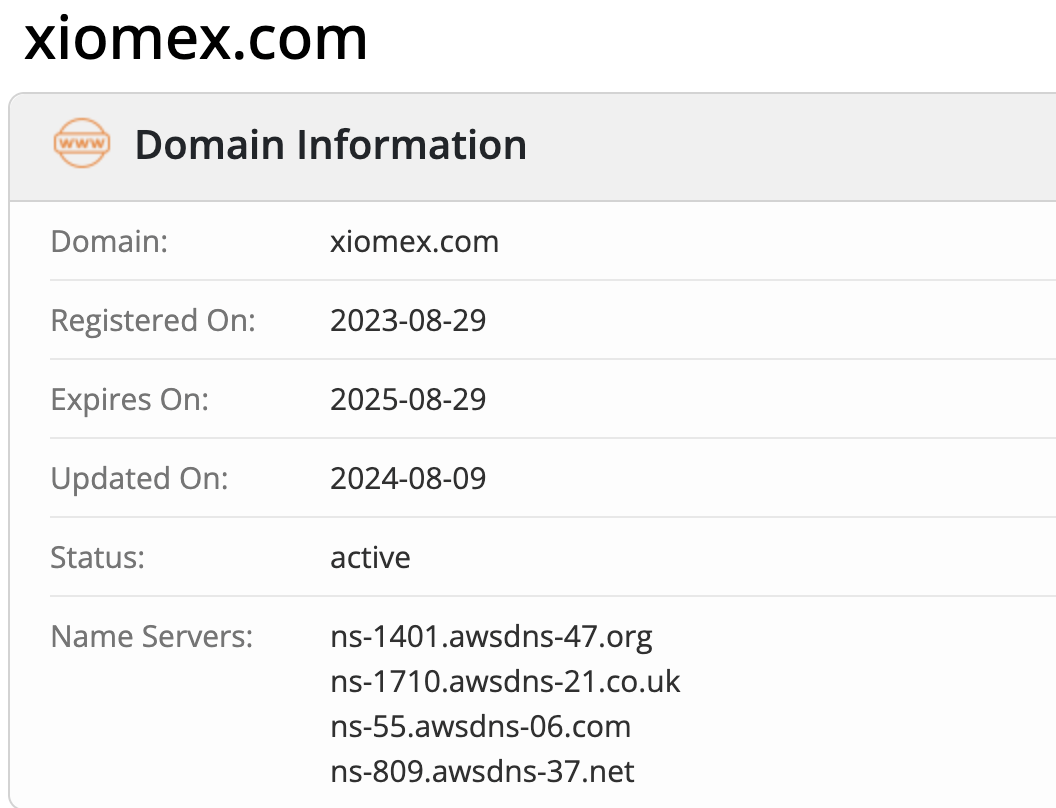The image size is (1056, 808).
Task: Click the Expires On: label
Action: pyautogui.click(x=130, y=400)
